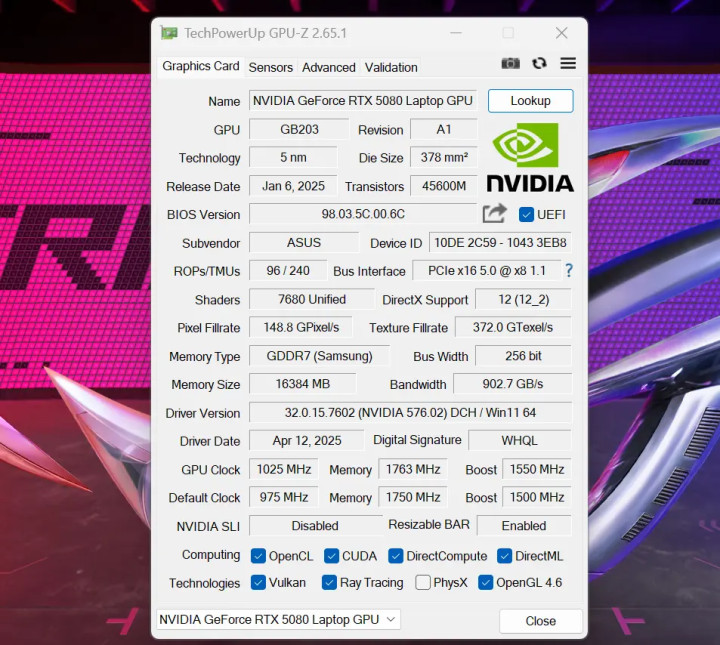Viewport: 720px width, 645px height.
Task: Click NVIDIA SLI value Disabled
Action: pos(315,526)
